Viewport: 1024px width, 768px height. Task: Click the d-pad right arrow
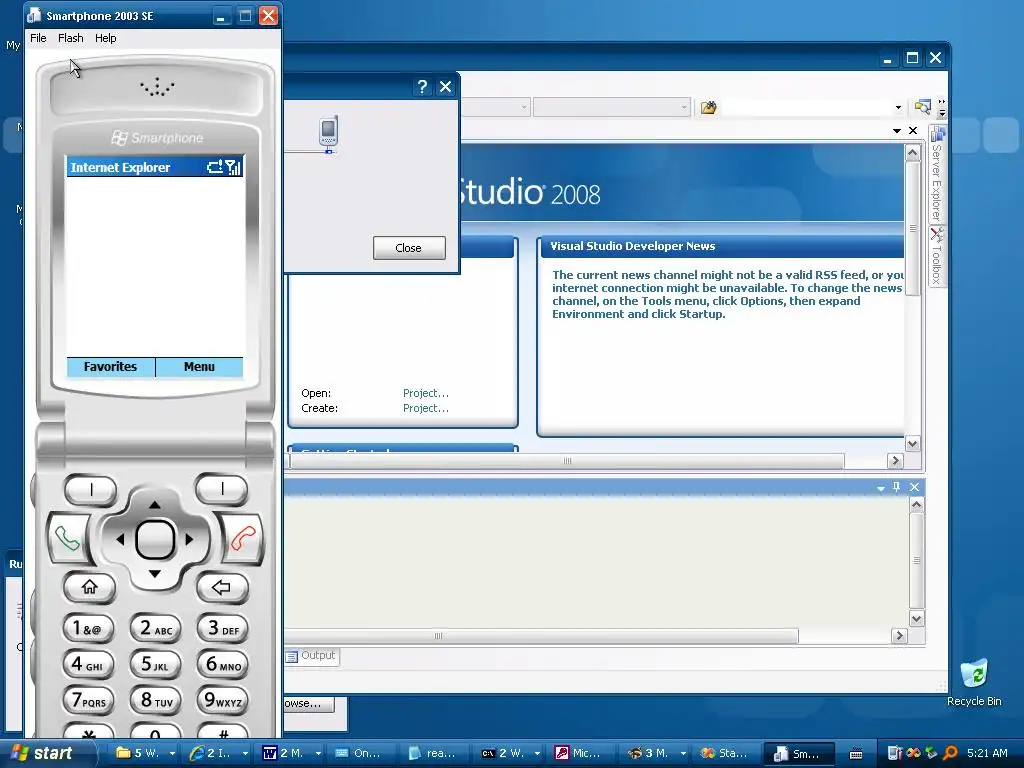click(189, 539)
